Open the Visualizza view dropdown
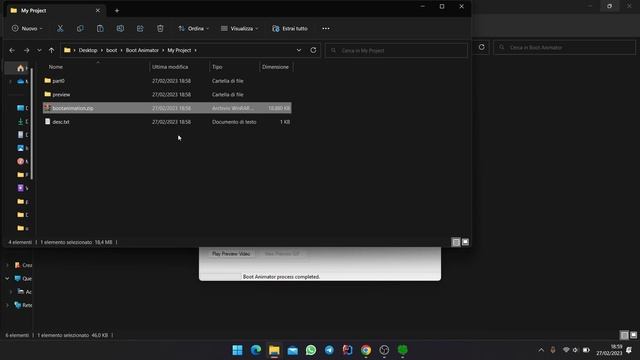640x360 pixels. (240, 28)
